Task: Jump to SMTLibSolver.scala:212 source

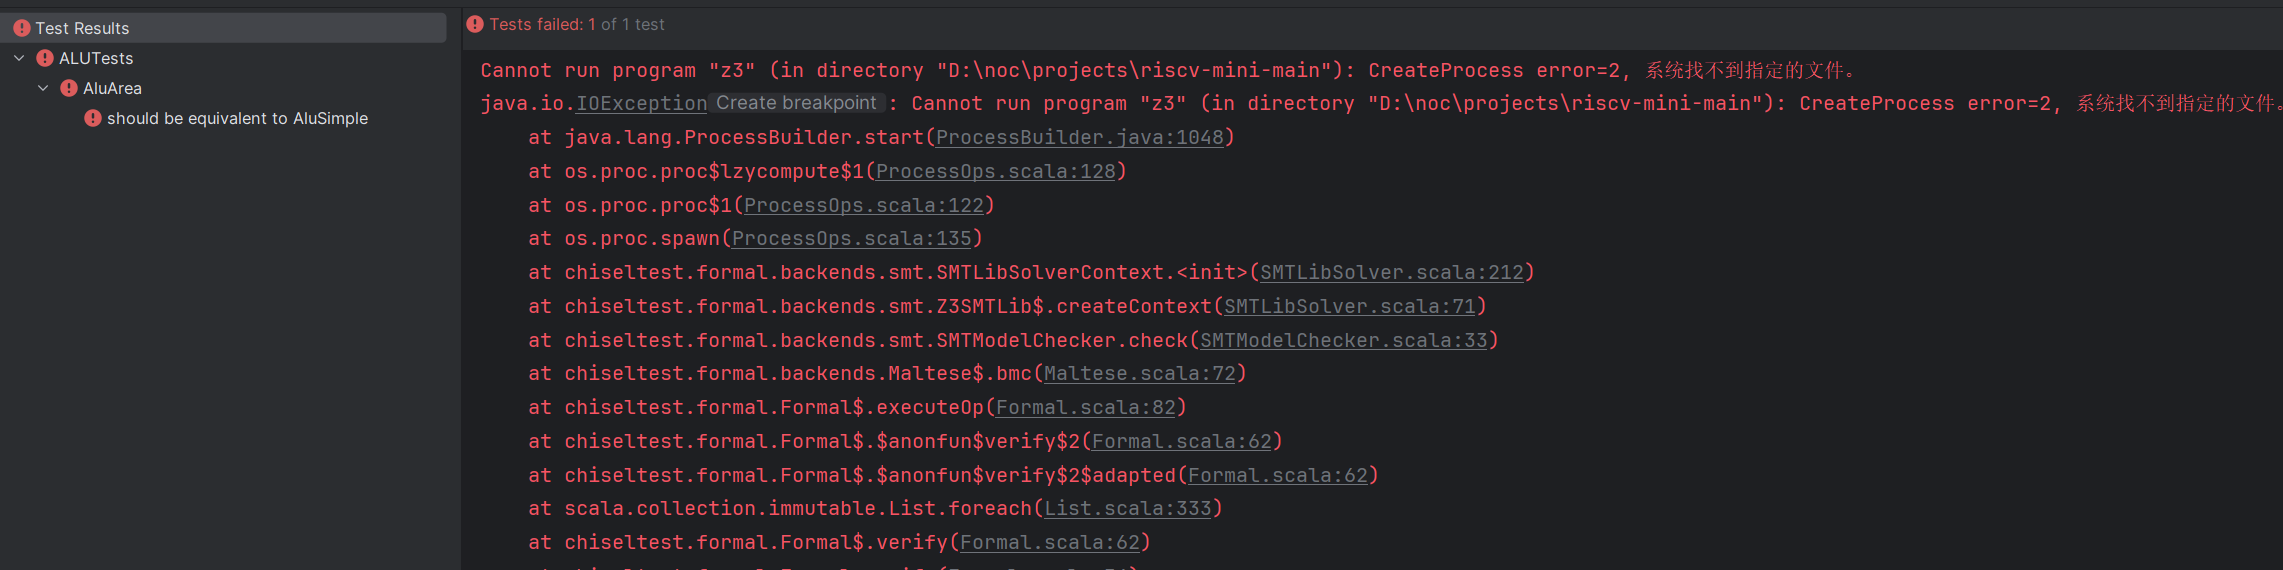Action: pos(1391,272)
